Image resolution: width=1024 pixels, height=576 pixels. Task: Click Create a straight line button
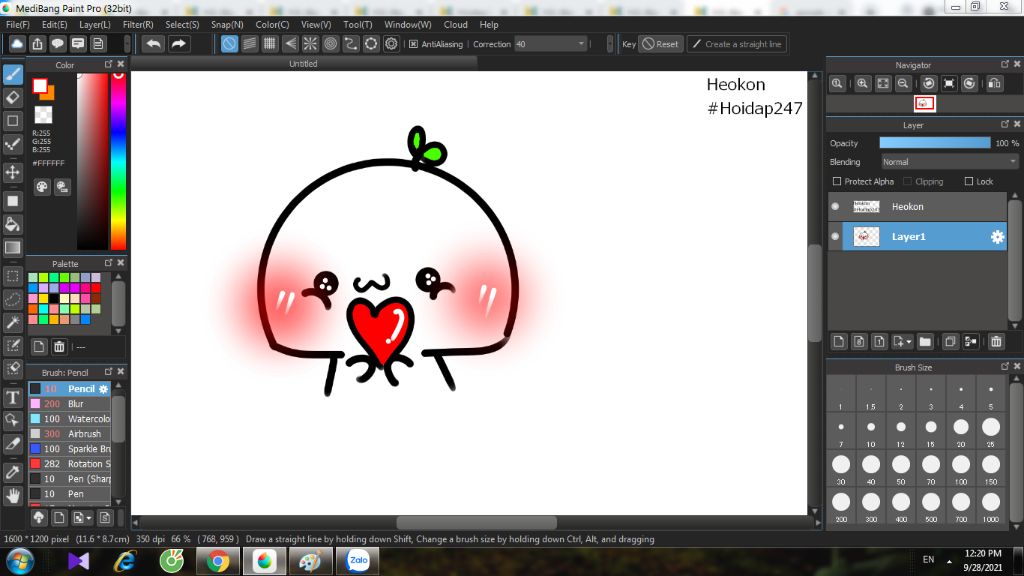click(x=736, y=44)
